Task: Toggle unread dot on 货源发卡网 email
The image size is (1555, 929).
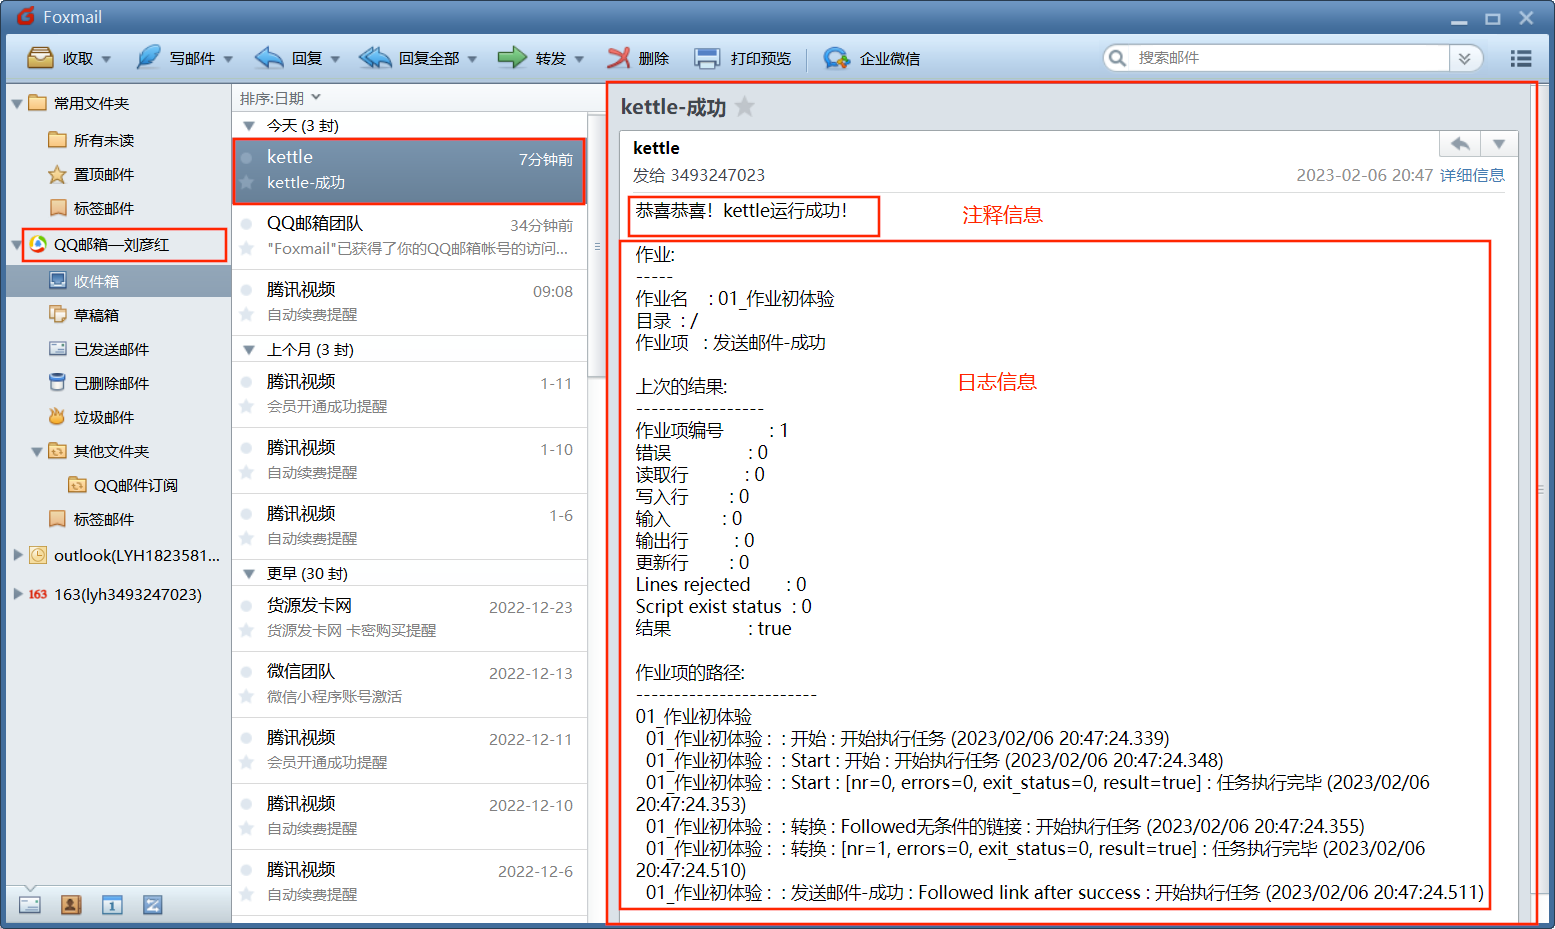Action: [x=246, y=606]
